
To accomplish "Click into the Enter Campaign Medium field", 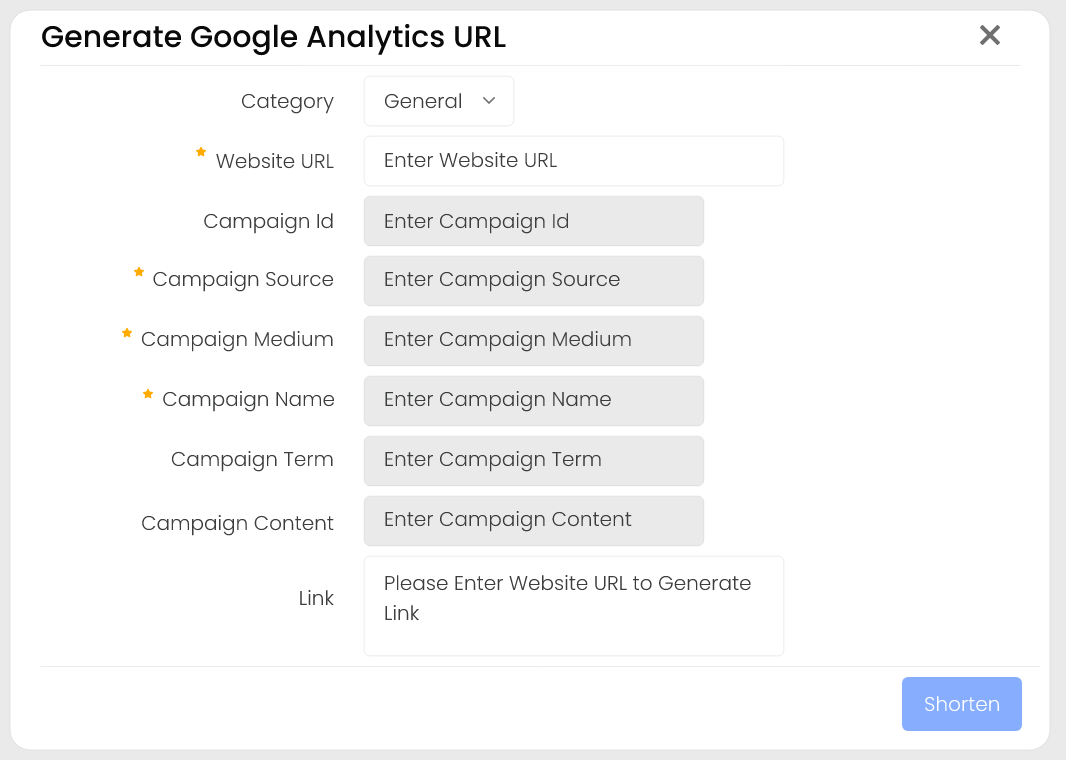I will point(533,340).
